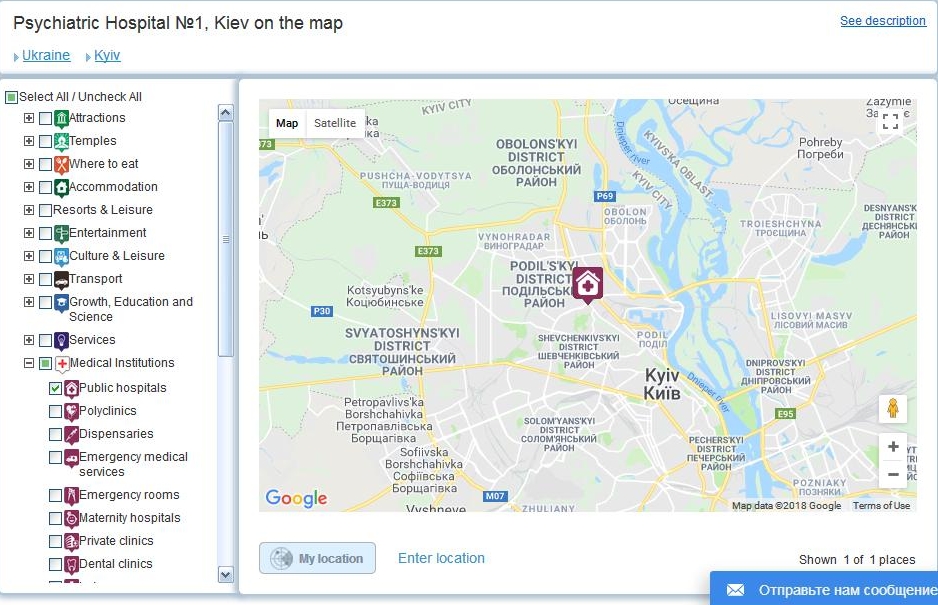The width and height of the screenshot is (938, 605).
Task: Click Enter location input
Action: click(x=440, y=559)
